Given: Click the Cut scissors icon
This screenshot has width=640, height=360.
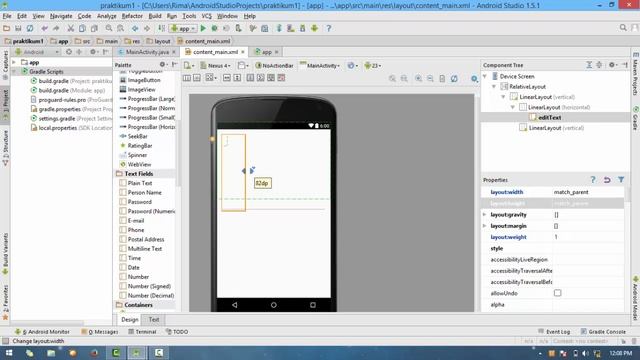Looking at the screenshot, I should pyautogui.click(x=71, y=28).
